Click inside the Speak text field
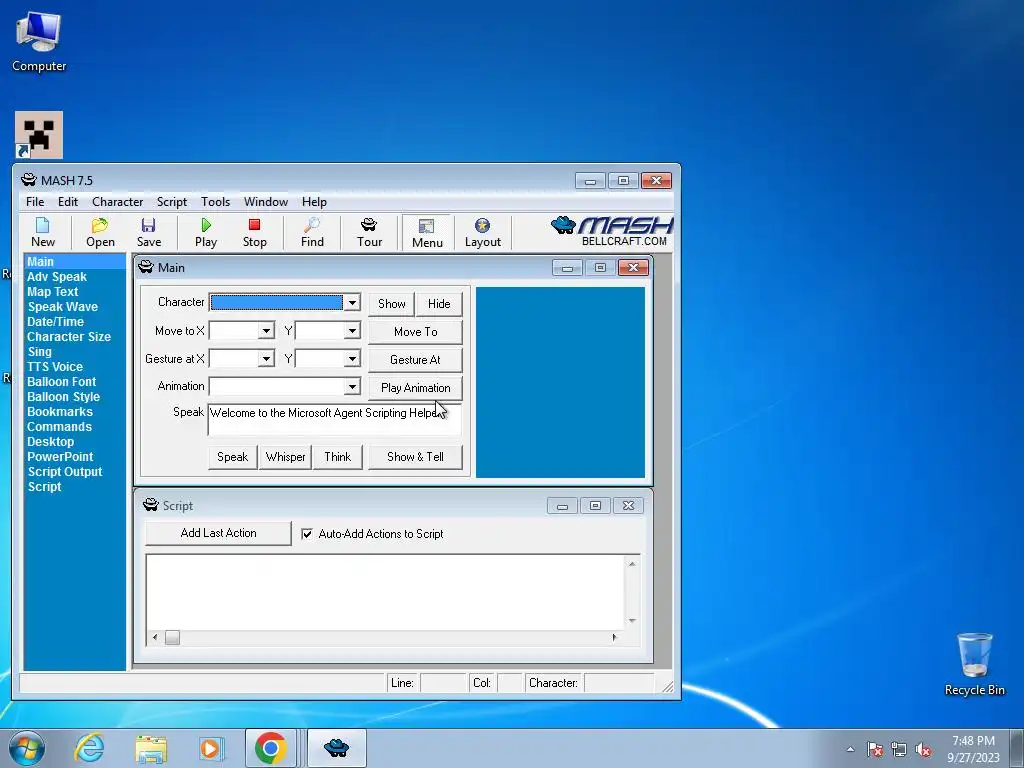This screenshot has height=768, width=1024. 334,419
